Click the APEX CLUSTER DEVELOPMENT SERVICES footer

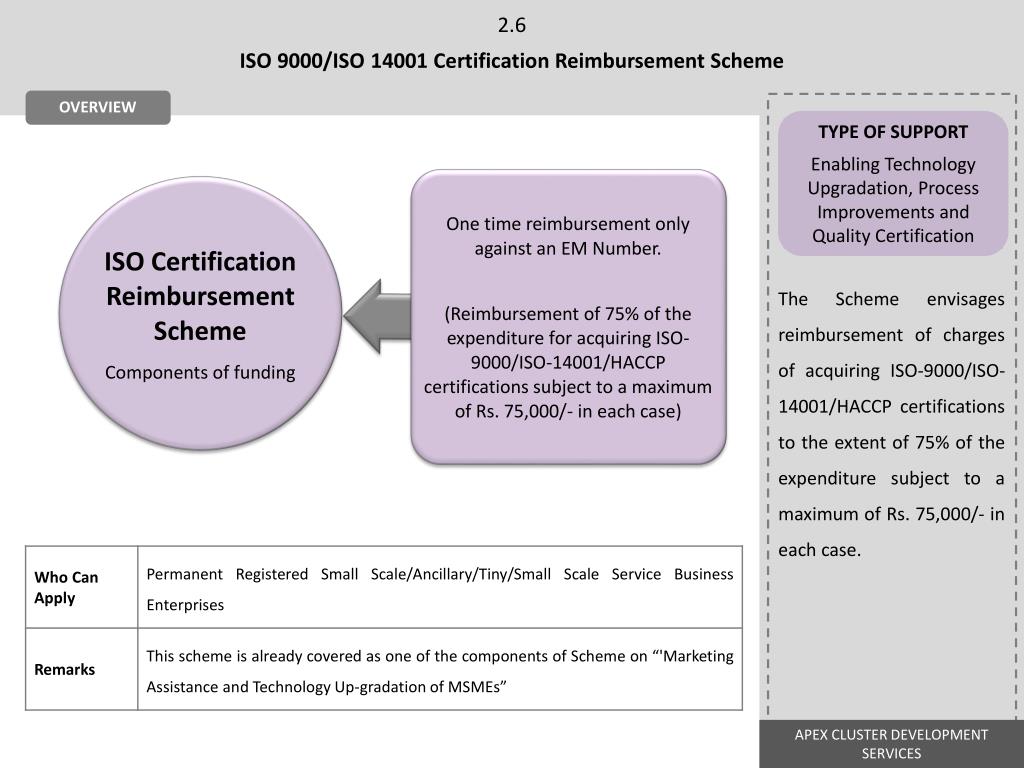coord(891,744)
